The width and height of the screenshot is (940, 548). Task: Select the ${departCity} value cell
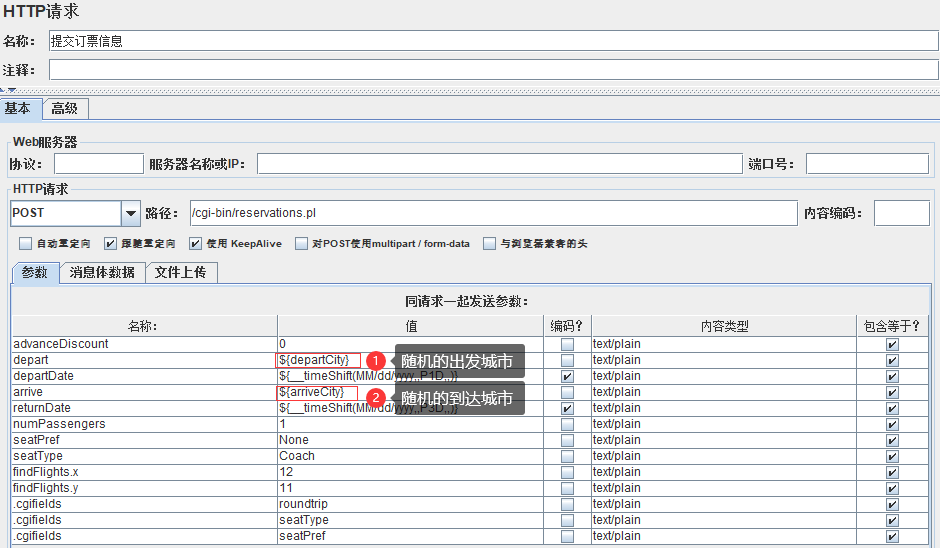pyautogui.click(x=411, y=360)
